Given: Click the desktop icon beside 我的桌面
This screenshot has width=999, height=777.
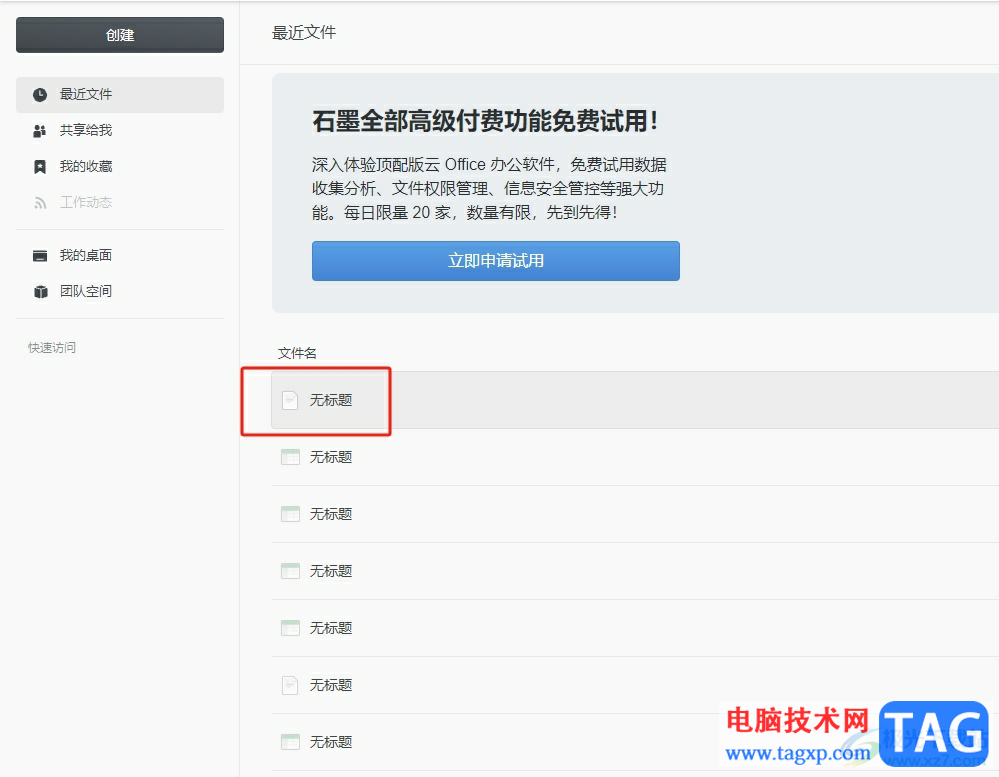Looking at the screenshot, I should tap(40, 256).
